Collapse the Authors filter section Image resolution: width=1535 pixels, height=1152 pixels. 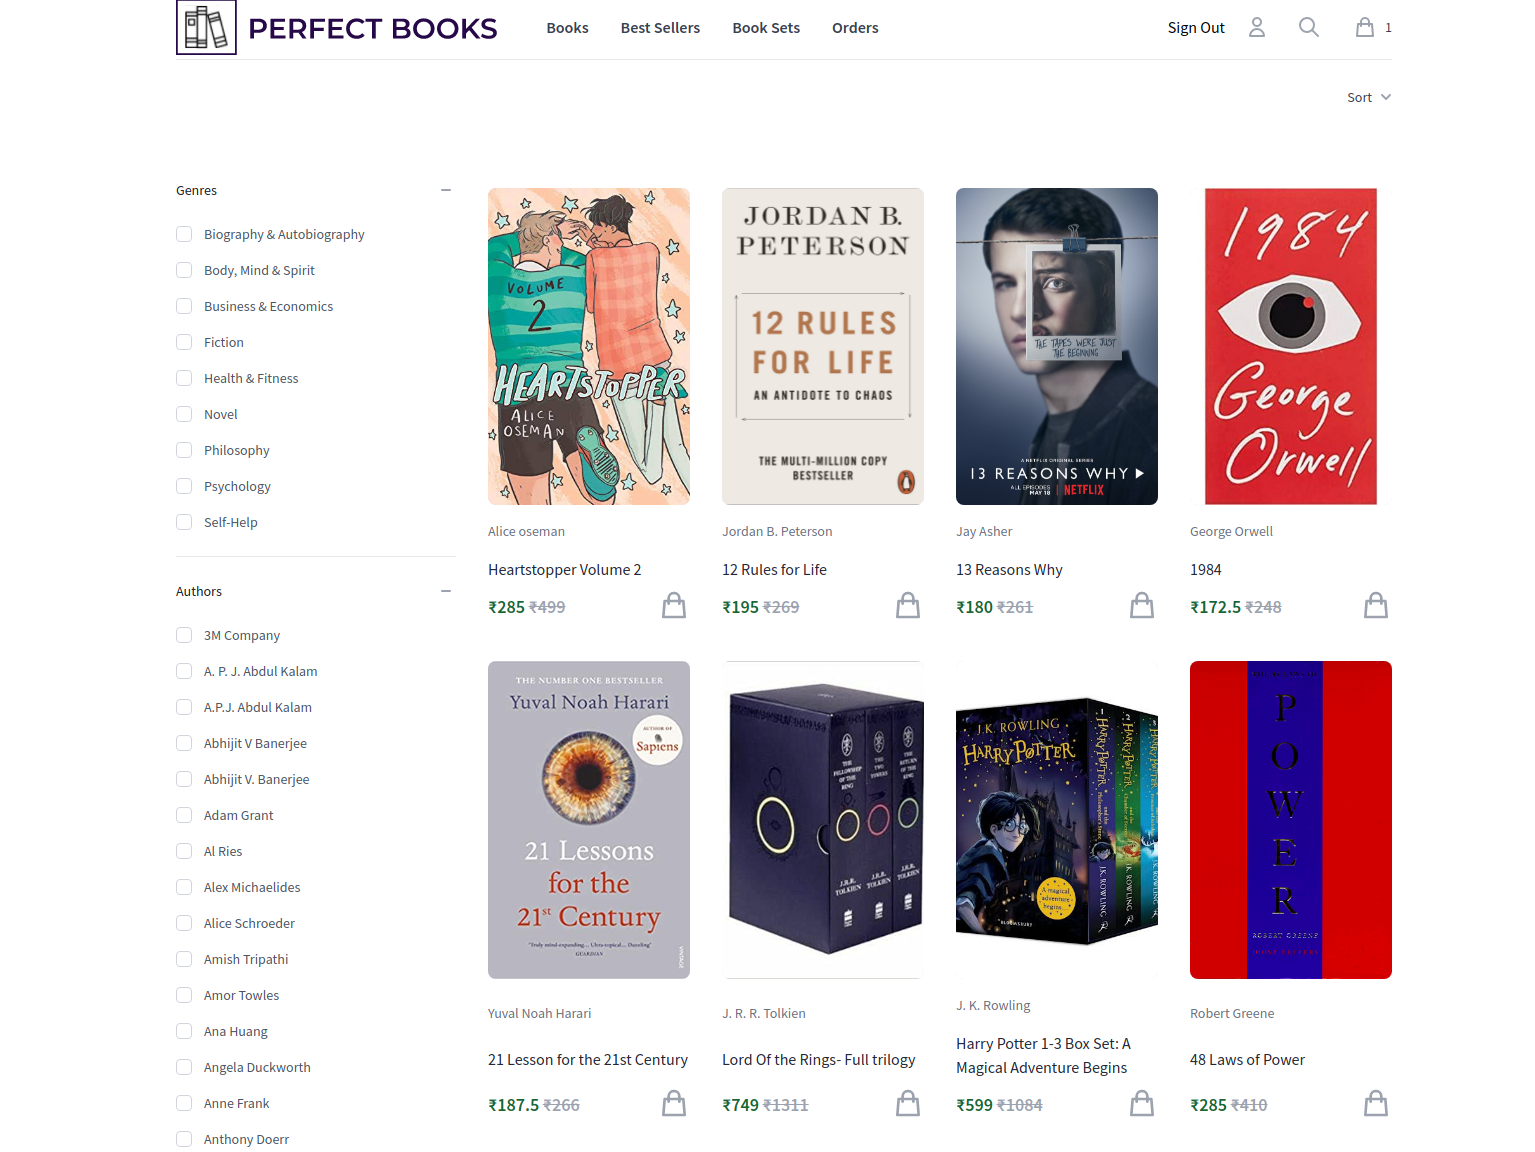[x=446, y=591]
